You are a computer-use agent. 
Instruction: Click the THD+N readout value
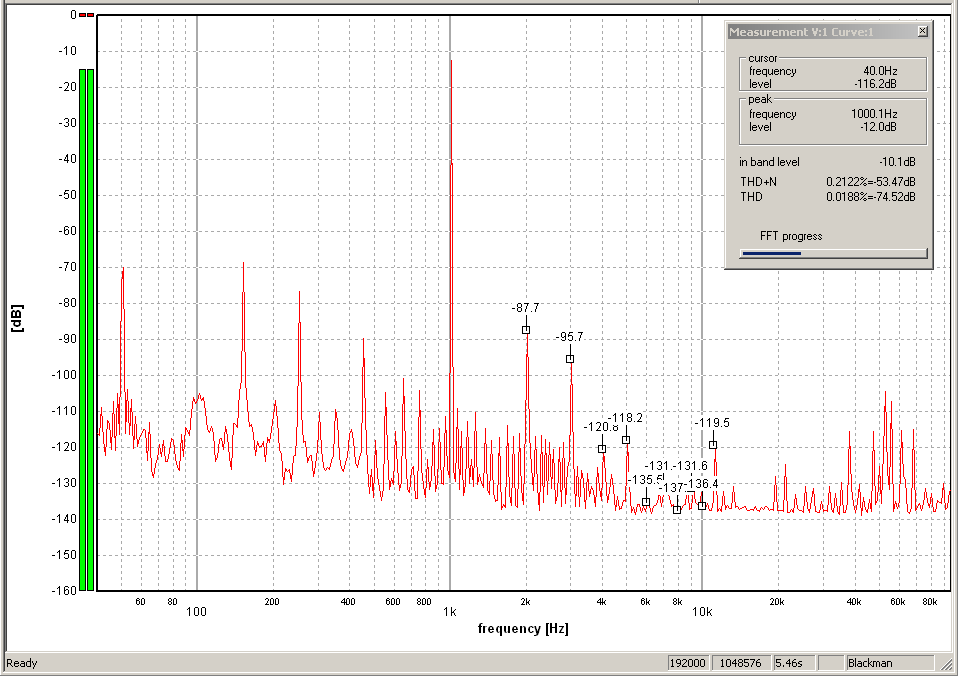coord(870,182)
